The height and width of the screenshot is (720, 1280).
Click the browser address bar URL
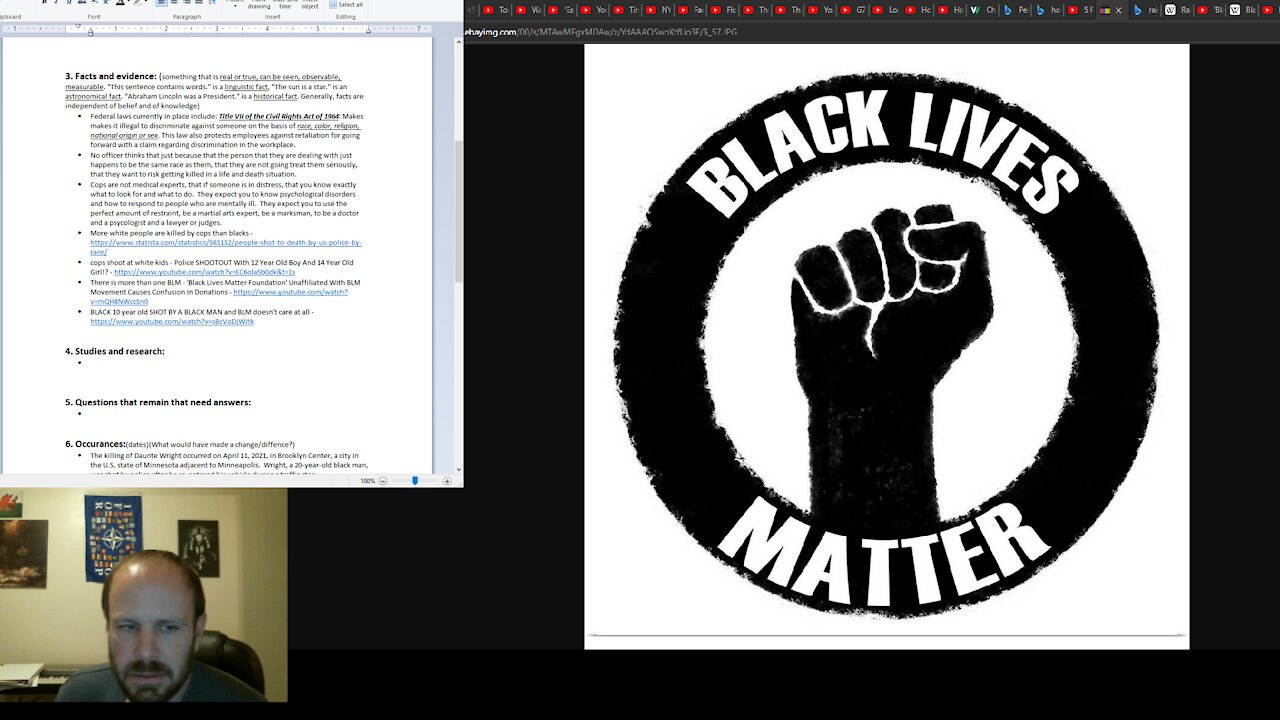click(x=603, y=32)
